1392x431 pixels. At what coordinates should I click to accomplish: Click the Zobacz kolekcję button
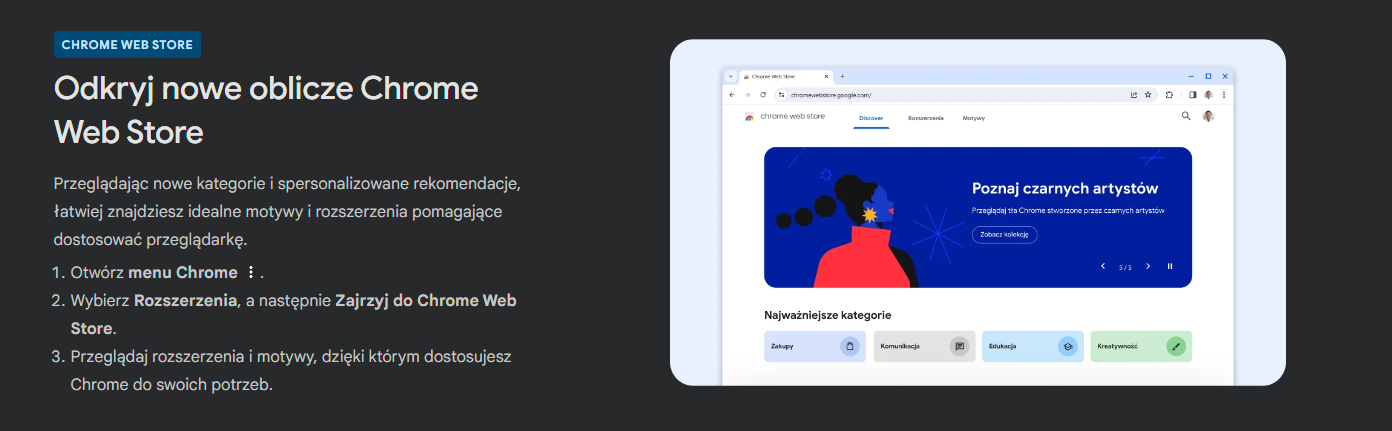click(x=1004, y=235)
